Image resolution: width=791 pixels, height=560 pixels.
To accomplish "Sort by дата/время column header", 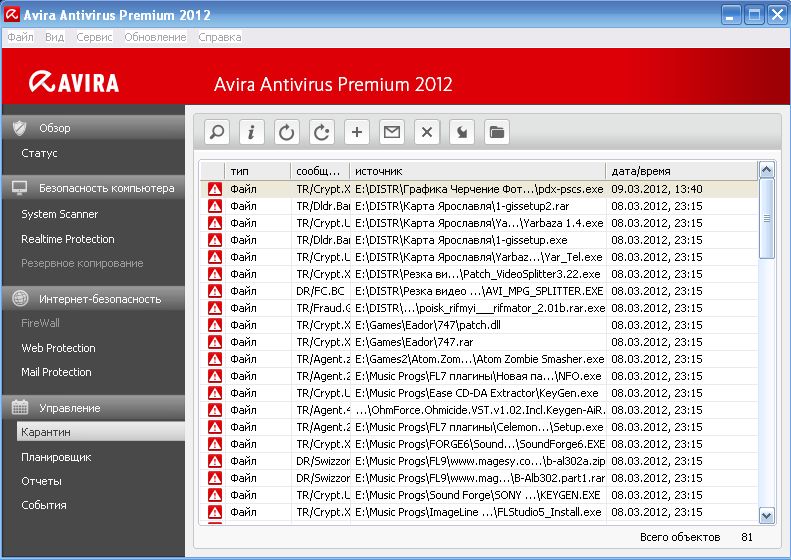I will (x=682, y=171).
